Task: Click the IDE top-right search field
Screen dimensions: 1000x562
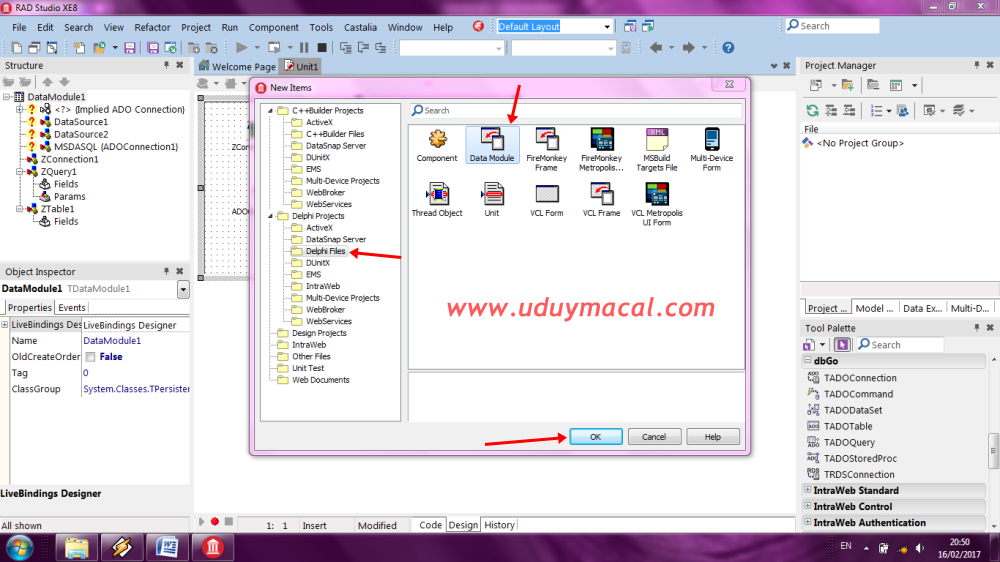Action: pyautogui.click(x=832, y=26)
